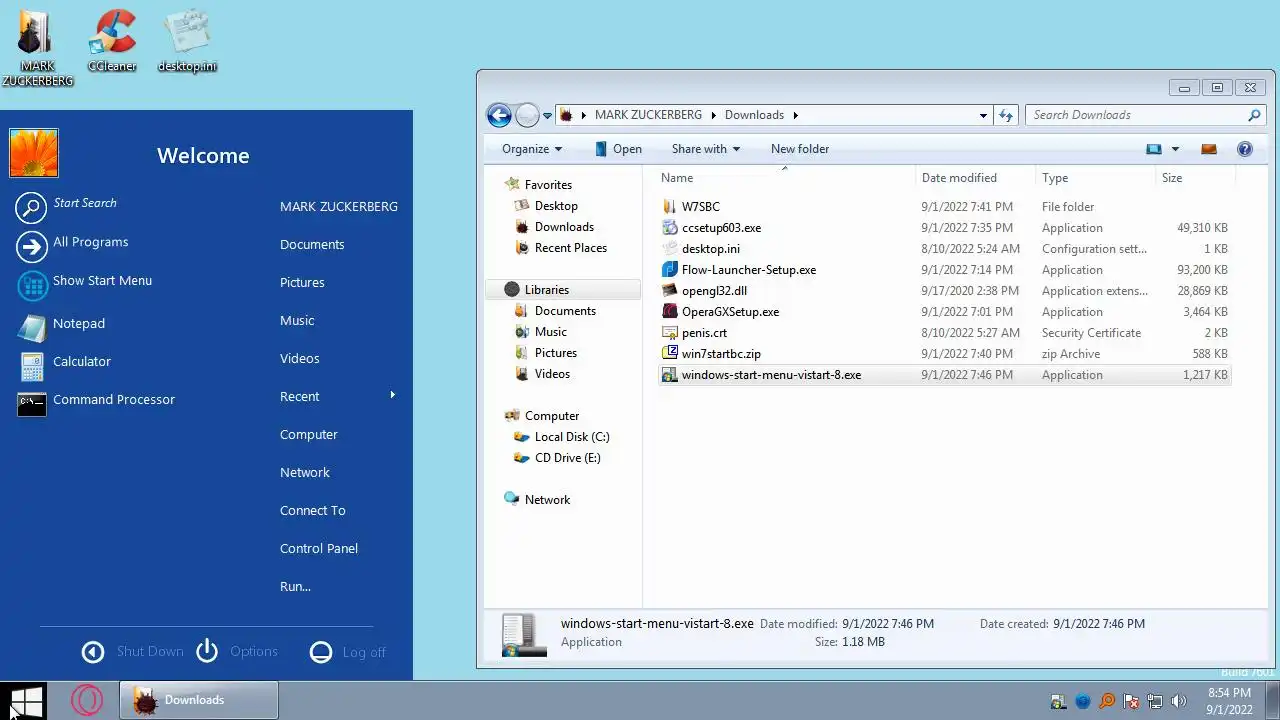This screenshot has height=720, width=1280.
Task: Open the Share with dropdown
Action: tap(706, 149)
